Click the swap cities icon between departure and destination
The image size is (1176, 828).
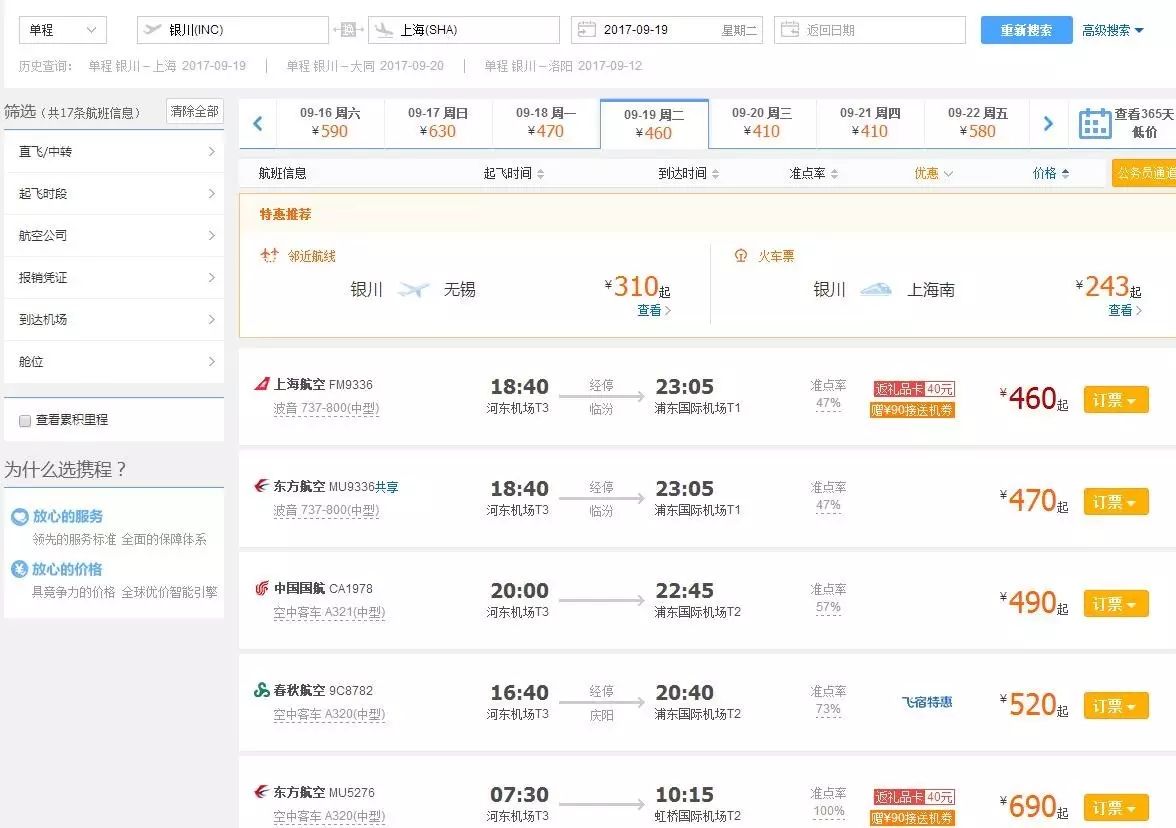348,30
